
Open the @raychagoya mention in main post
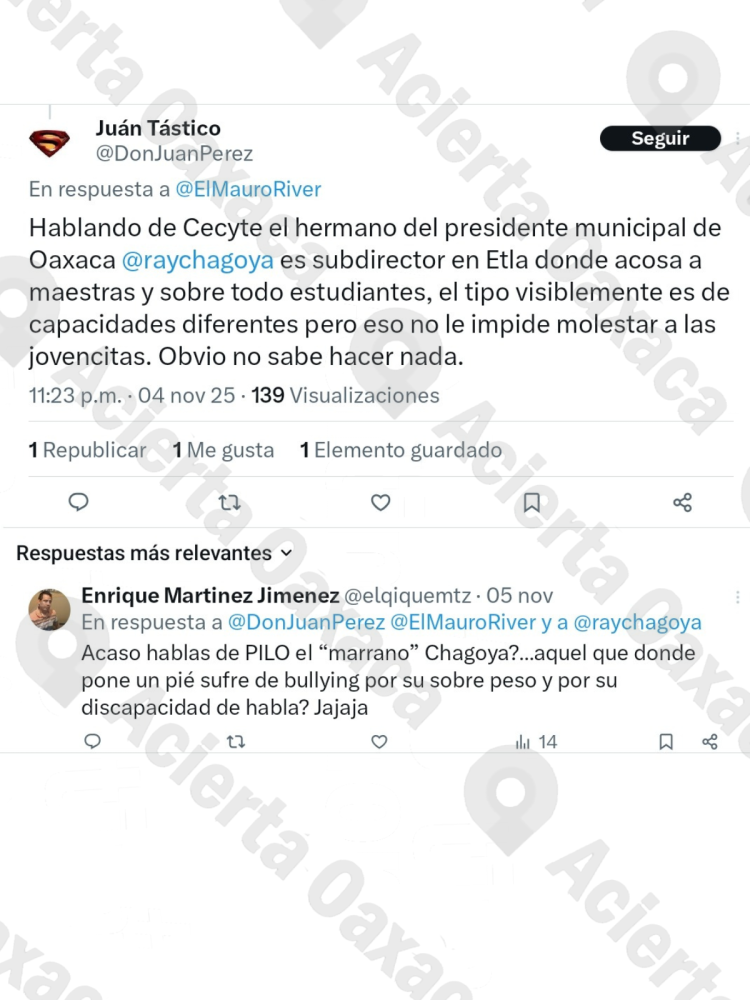(x=197, y=260)
